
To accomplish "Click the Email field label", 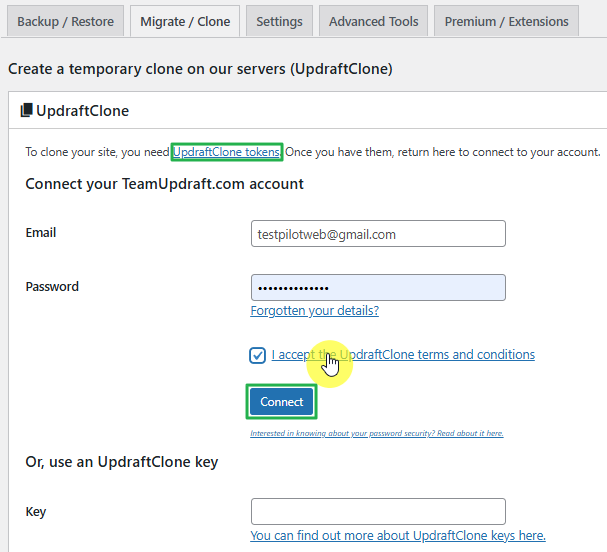I will tap(41, 233).
